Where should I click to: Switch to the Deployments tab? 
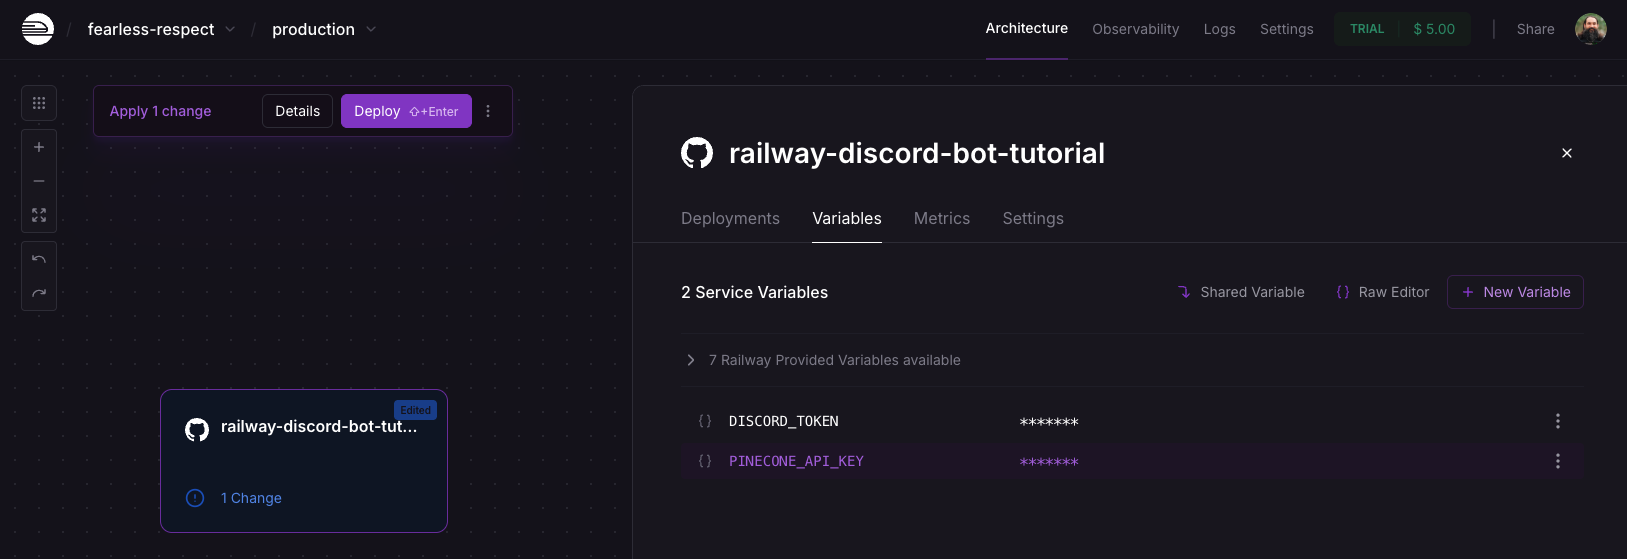pos(730,218)
